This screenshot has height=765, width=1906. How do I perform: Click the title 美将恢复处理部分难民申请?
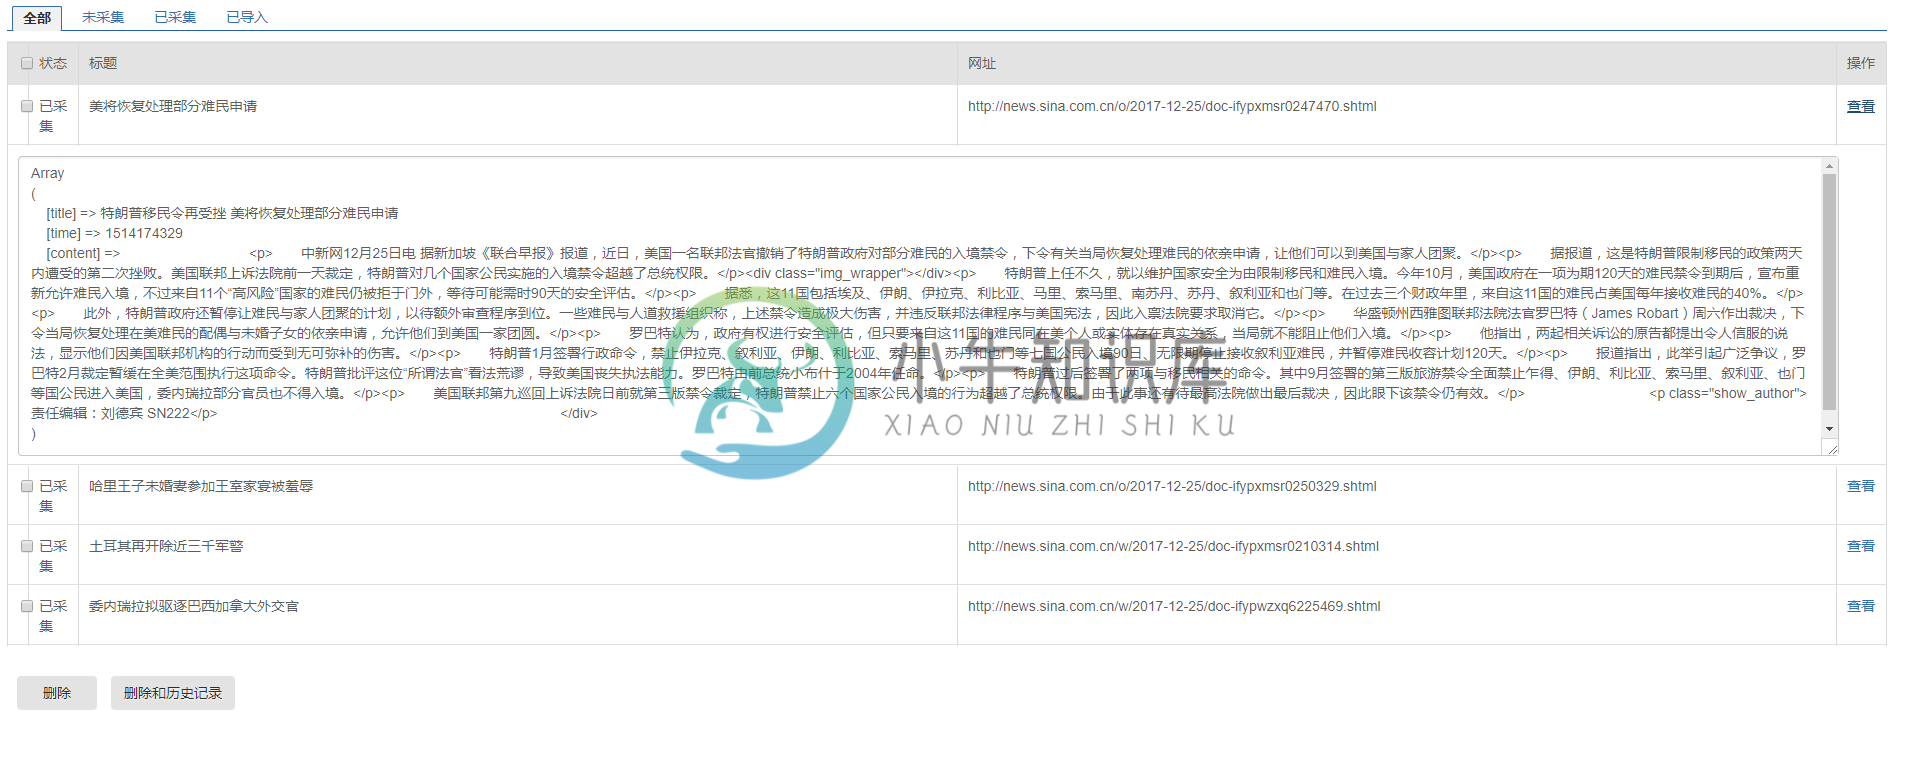[x=173, y=106]
